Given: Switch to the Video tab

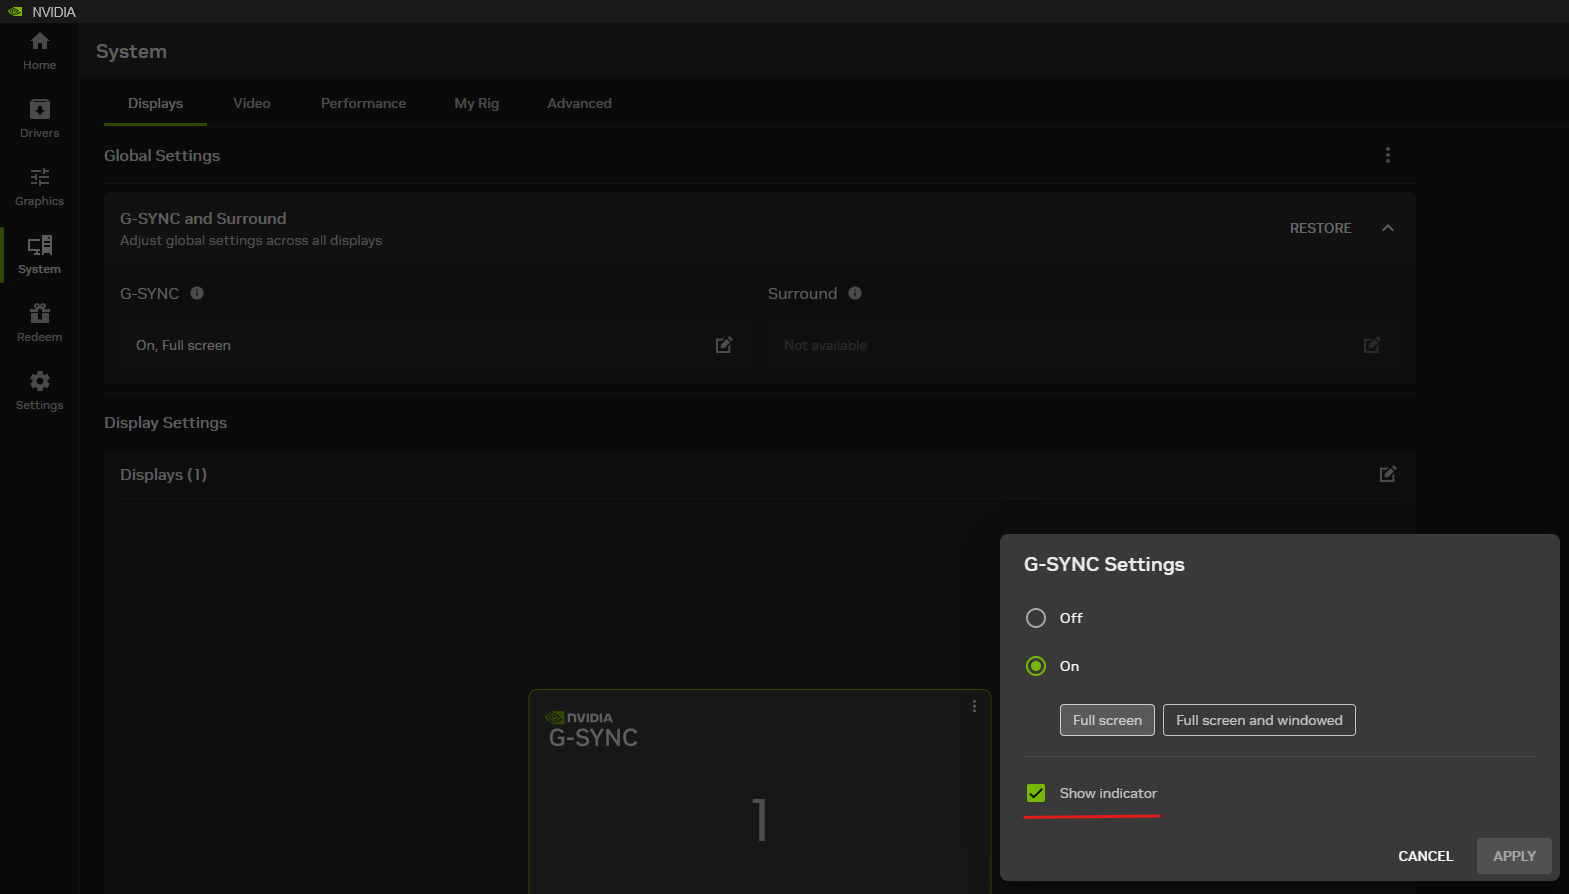Looking at the screenshot, I should pos(252,103).
